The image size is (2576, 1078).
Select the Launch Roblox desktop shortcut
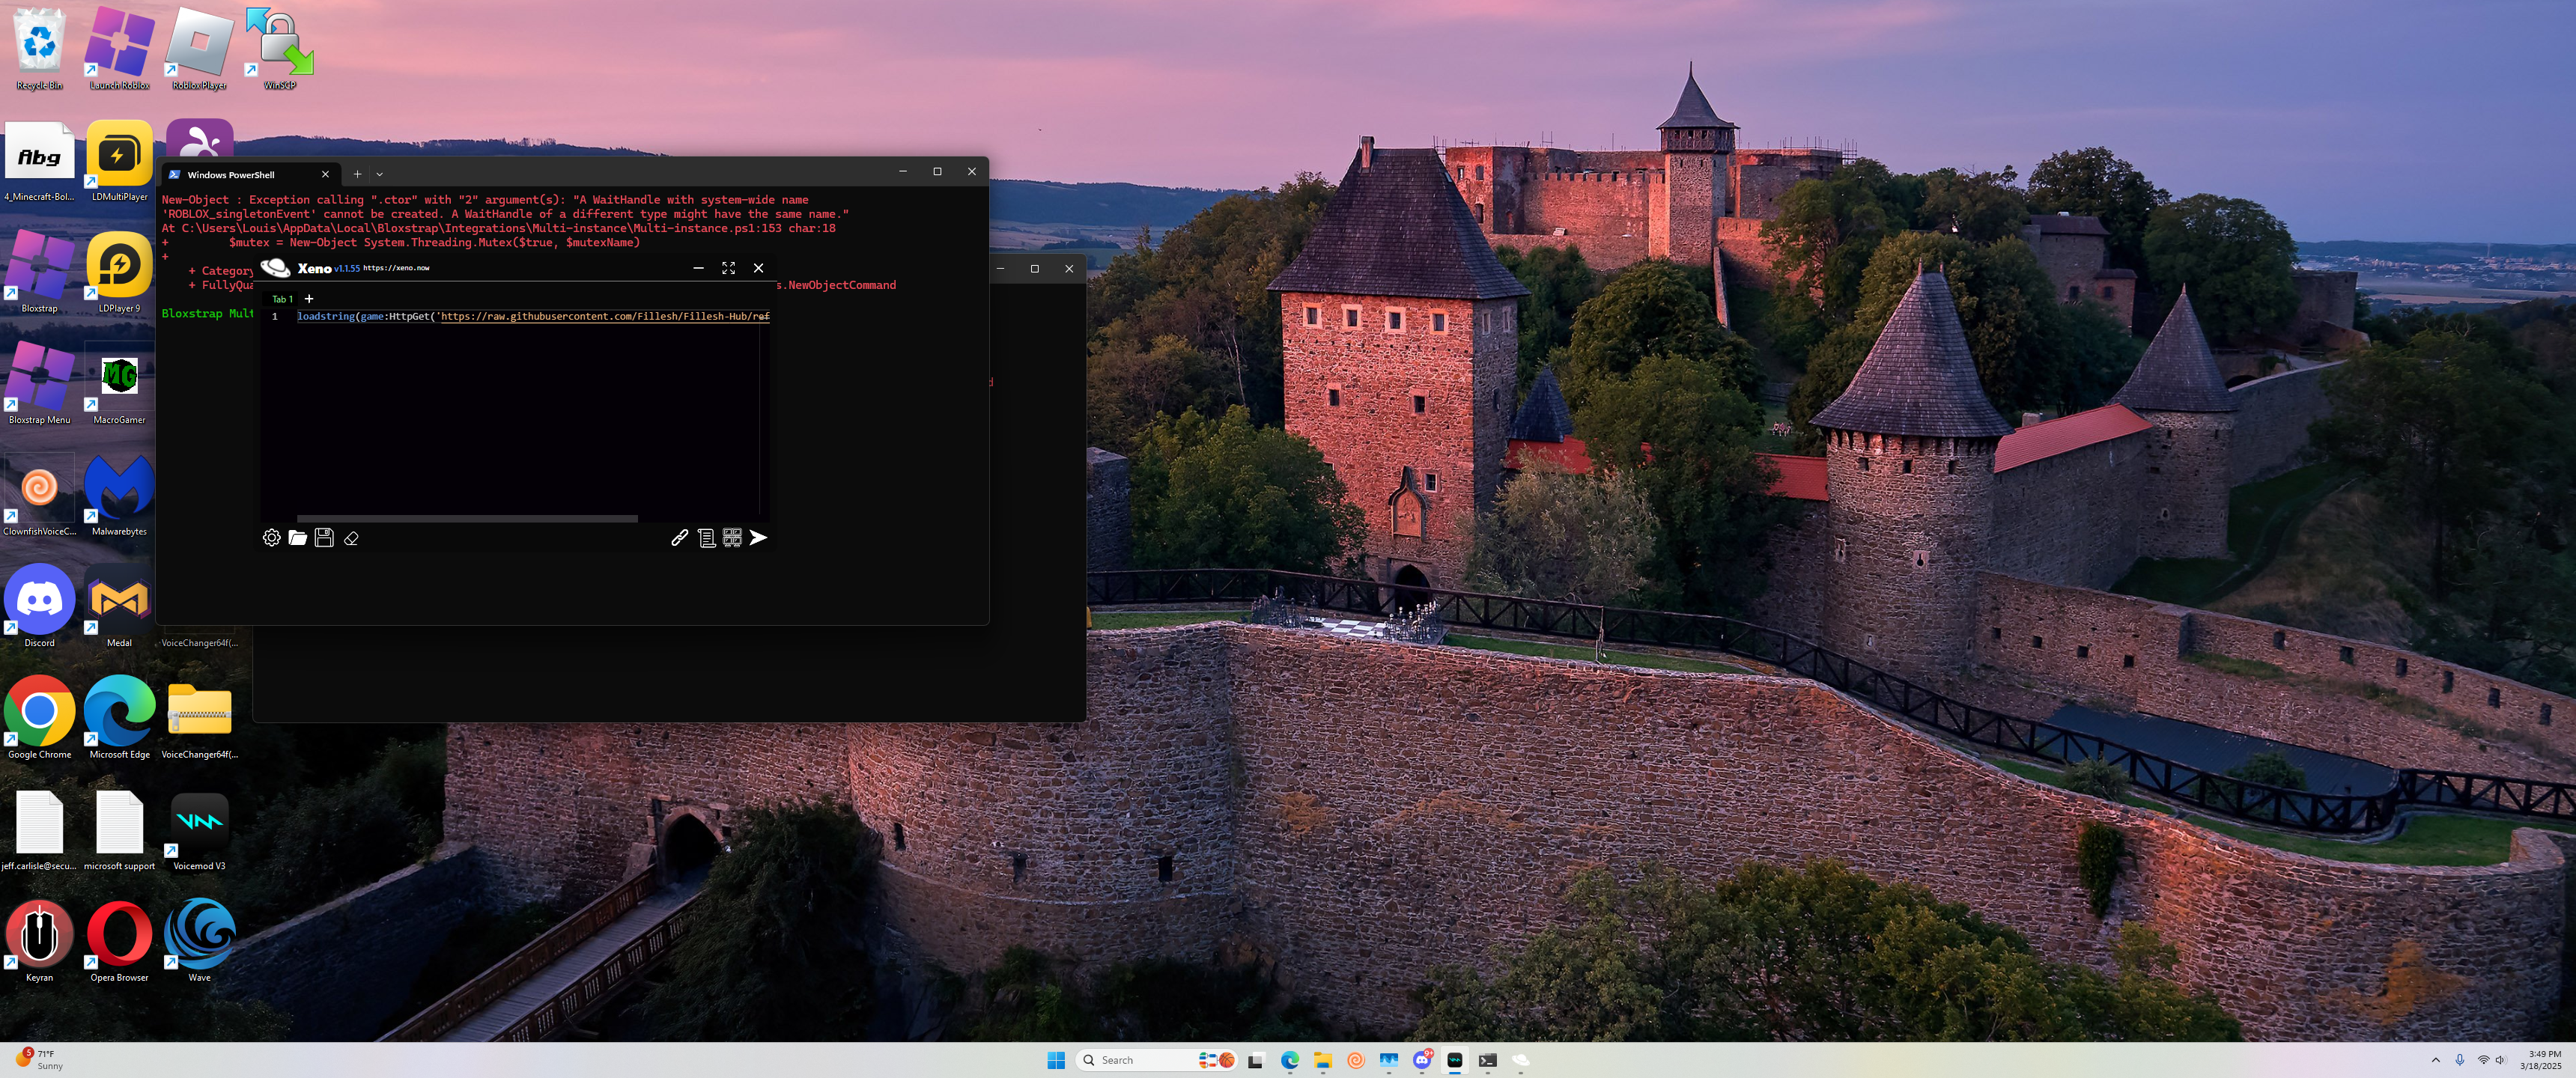tap(119, 49)
